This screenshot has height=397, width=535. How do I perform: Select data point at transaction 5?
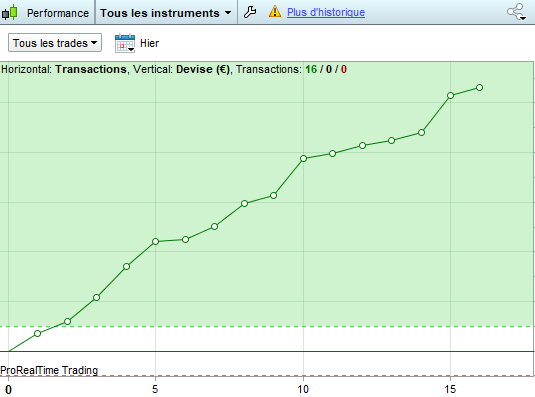pos(156,241)
